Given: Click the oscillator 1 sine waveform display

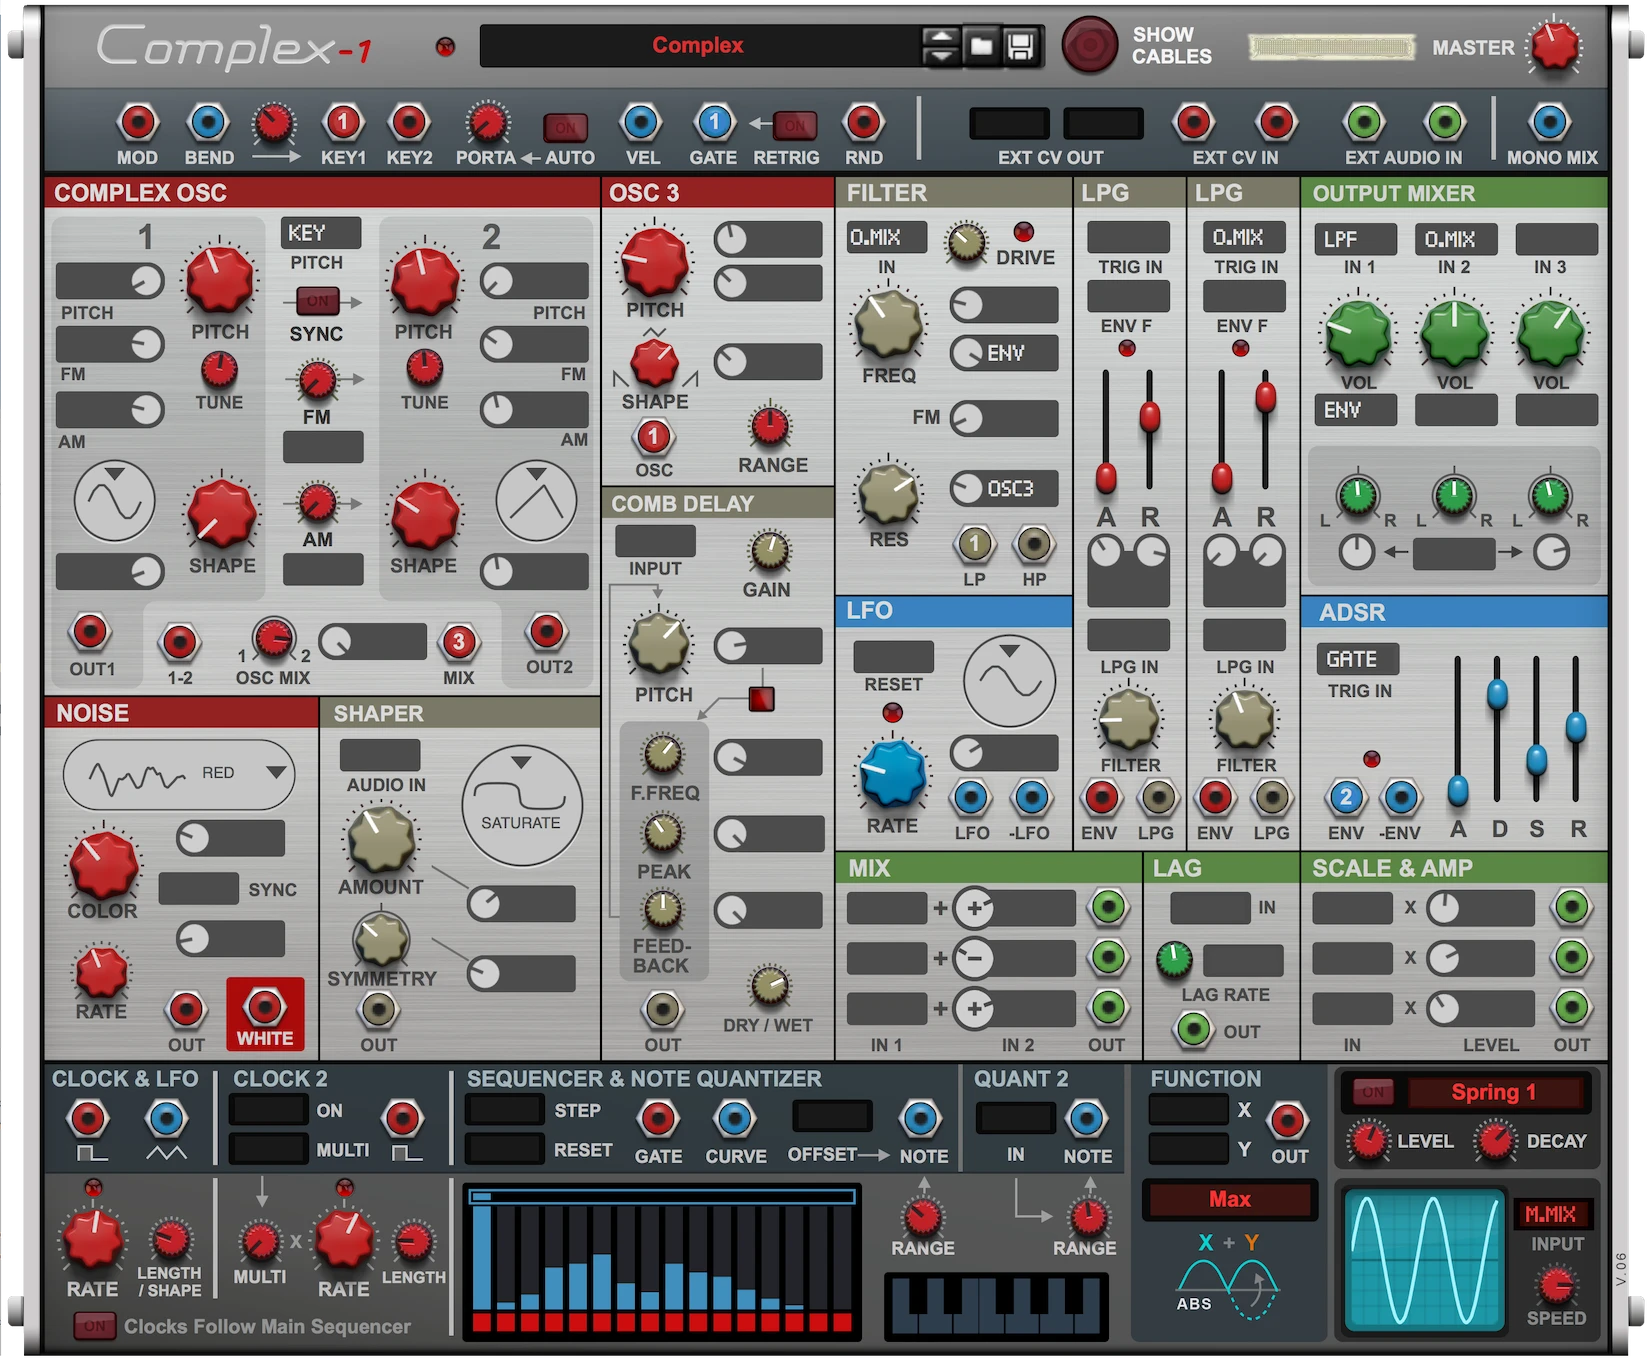Looking at the screenshot, I should click(x=115, y=501).
